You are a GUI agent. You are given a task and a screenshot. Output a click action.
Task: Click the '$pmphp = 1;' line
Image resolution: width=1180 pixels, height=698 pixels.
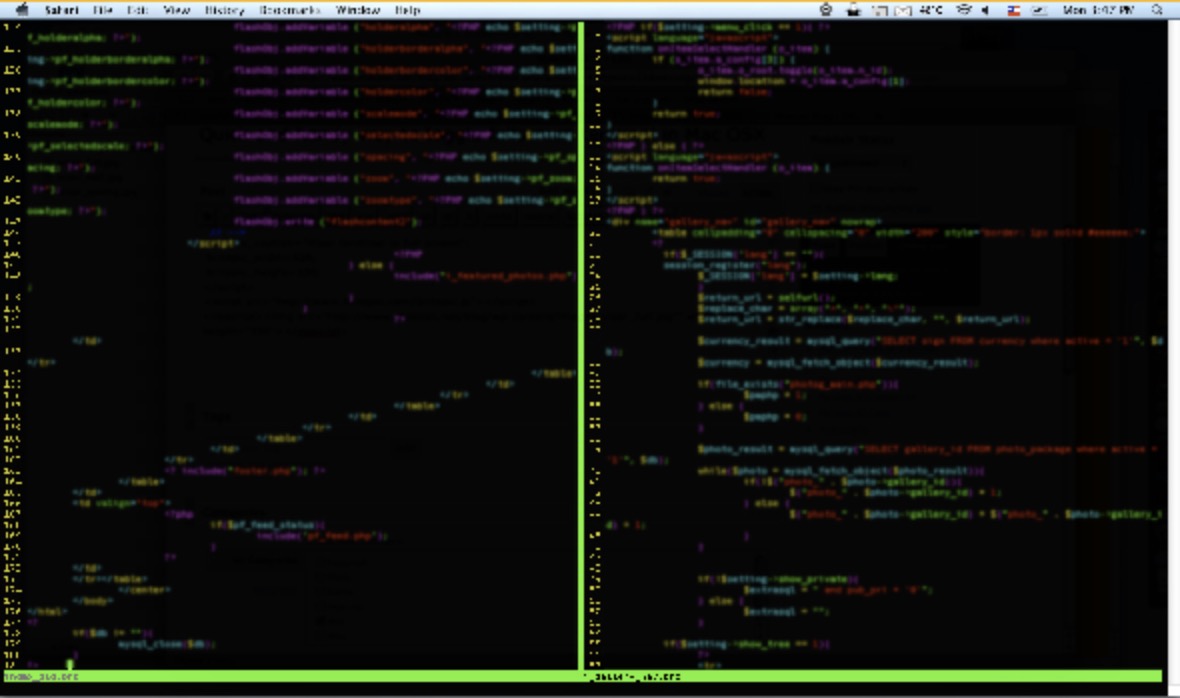[775, 395]
